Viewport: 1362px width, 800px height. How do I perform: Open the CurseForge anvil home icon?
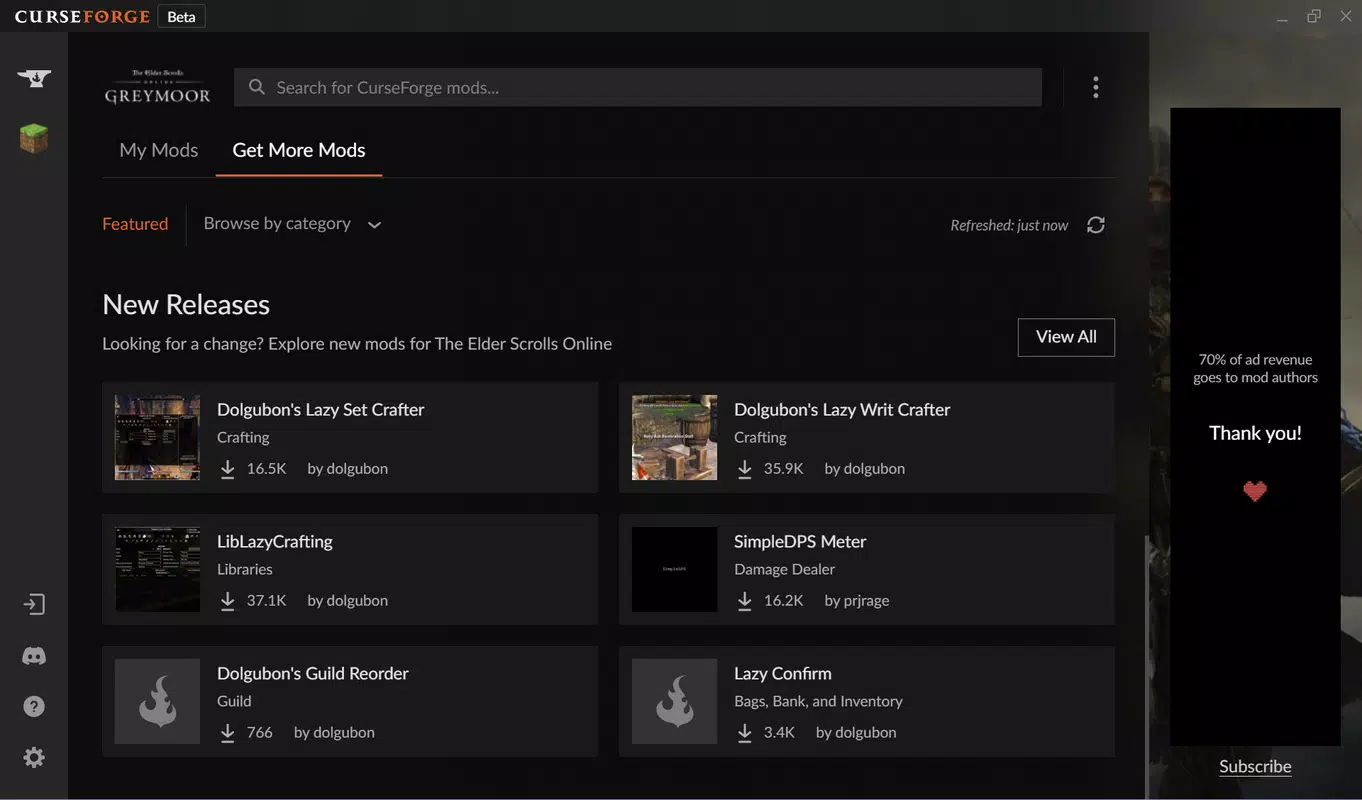34,78
